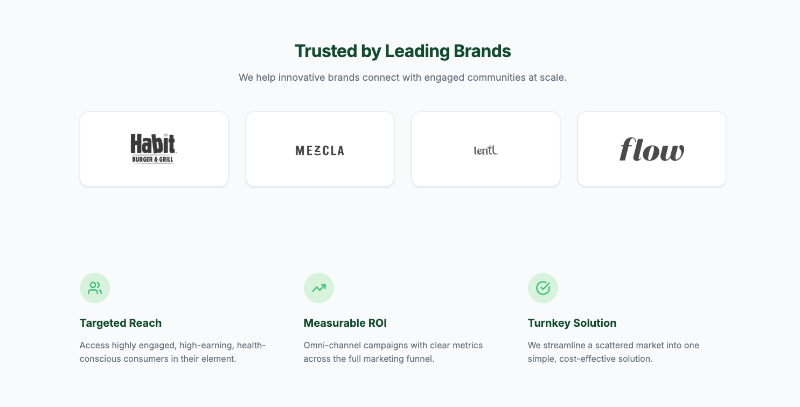The image size is (800, 407).
Task: Click the "Targeted Reach" title
Action: click(121, 323)
